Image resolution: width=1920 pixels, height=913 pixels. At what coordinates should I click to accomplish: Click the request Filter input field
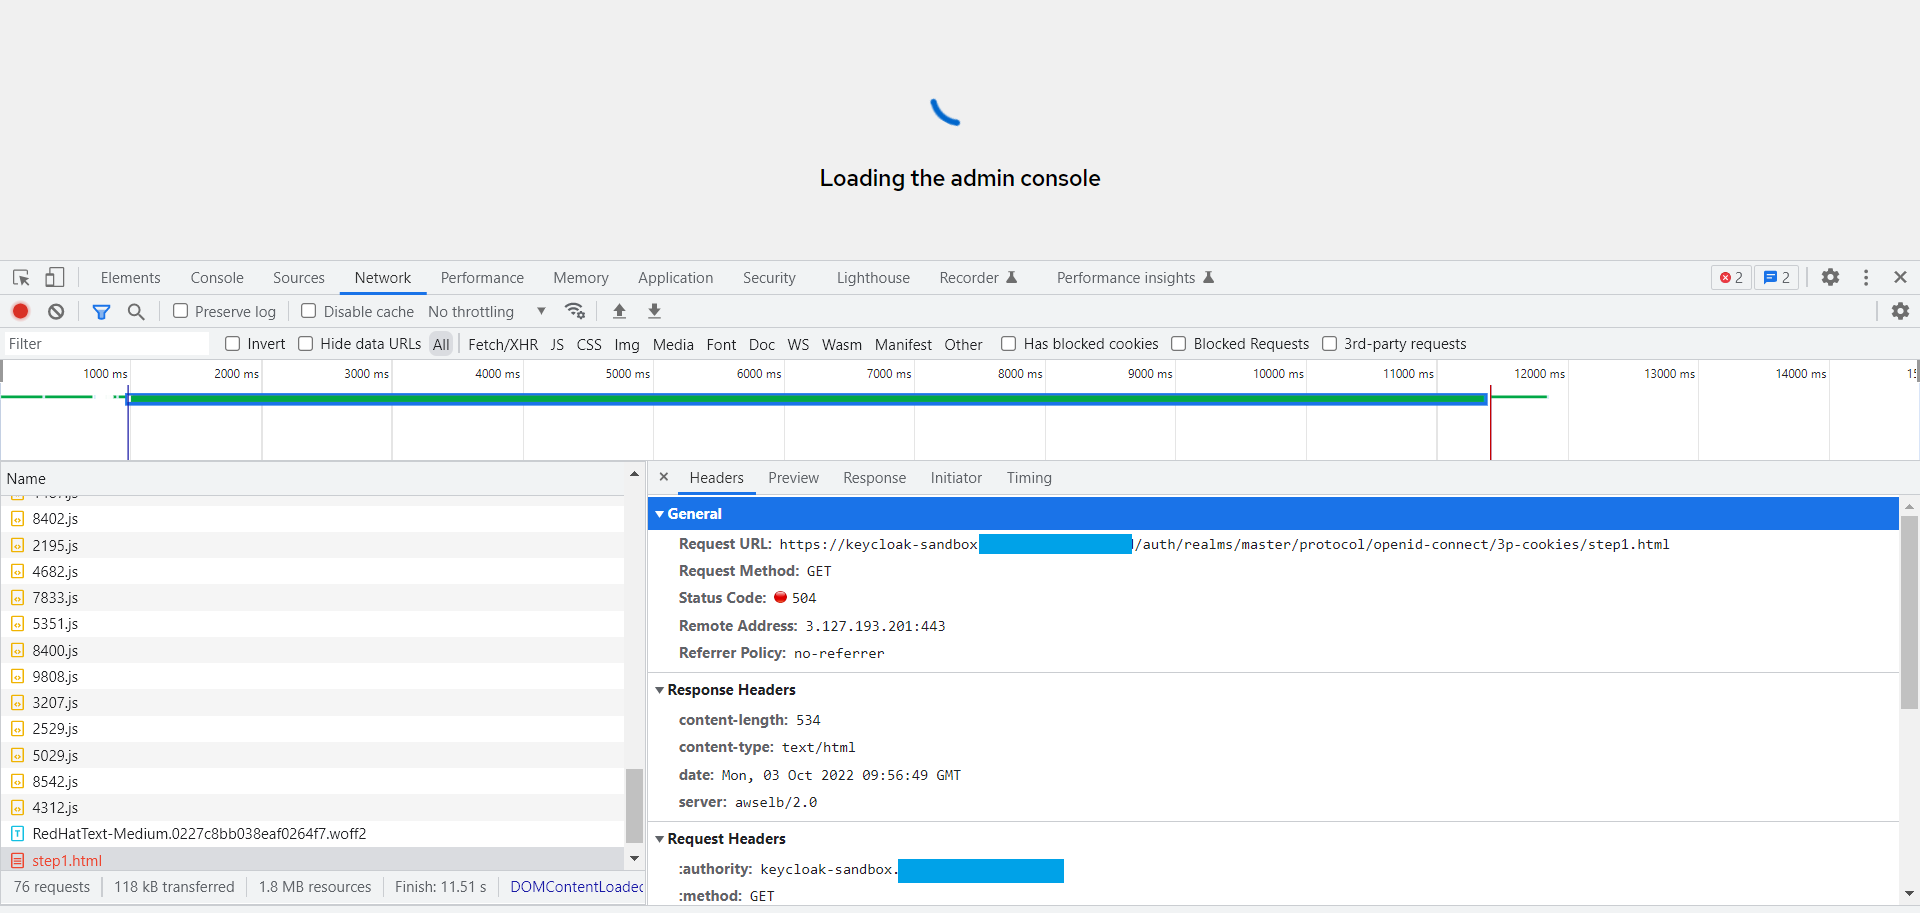[x=100, y=343]
